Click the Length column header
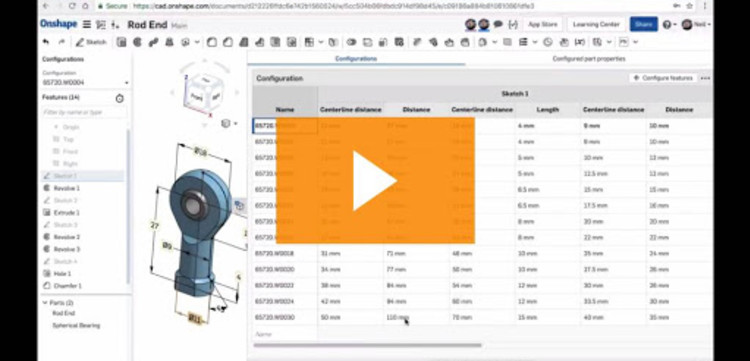Viewport: 750px width, 361px height. click(x=548, y=109)
